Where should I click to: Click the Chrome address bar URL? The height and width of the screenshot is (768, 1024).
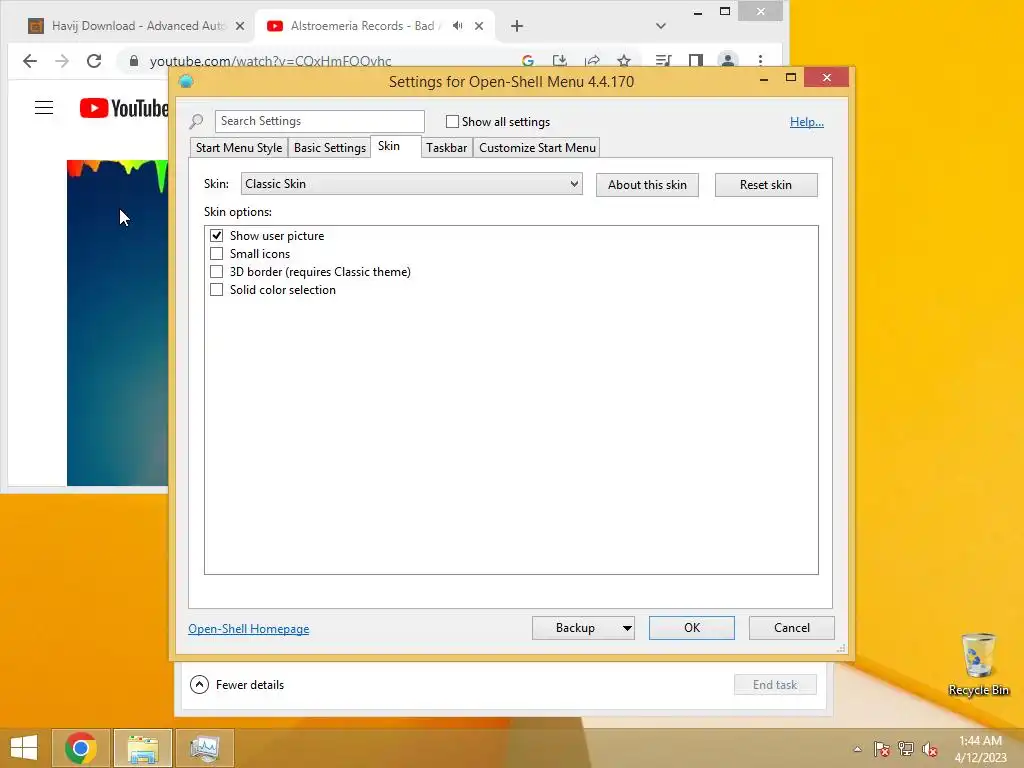[x=270, y=61]
